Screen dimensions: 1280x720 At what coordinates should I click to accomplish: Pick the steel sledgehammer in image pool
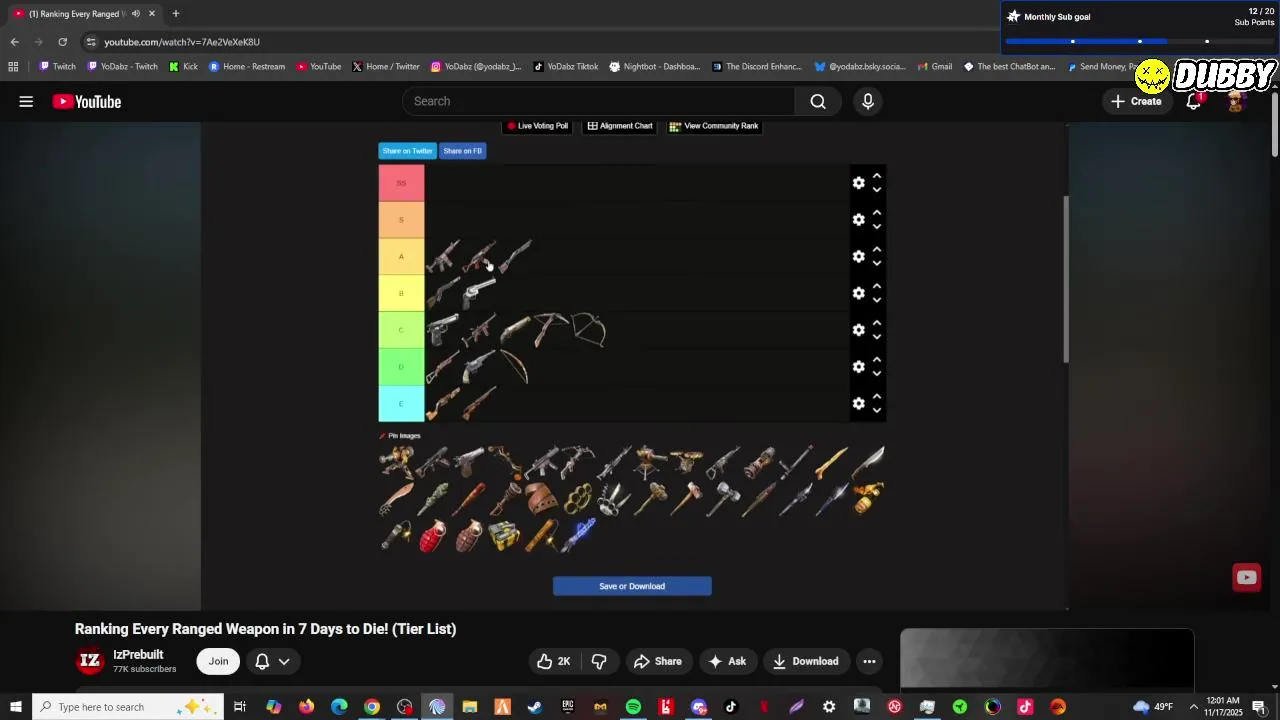point(723,498)
